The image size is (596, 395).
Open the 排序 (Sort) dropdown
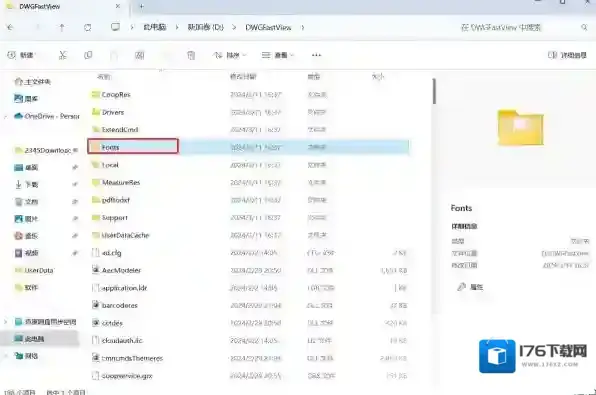pyautogui.click(x=230, y=56)
